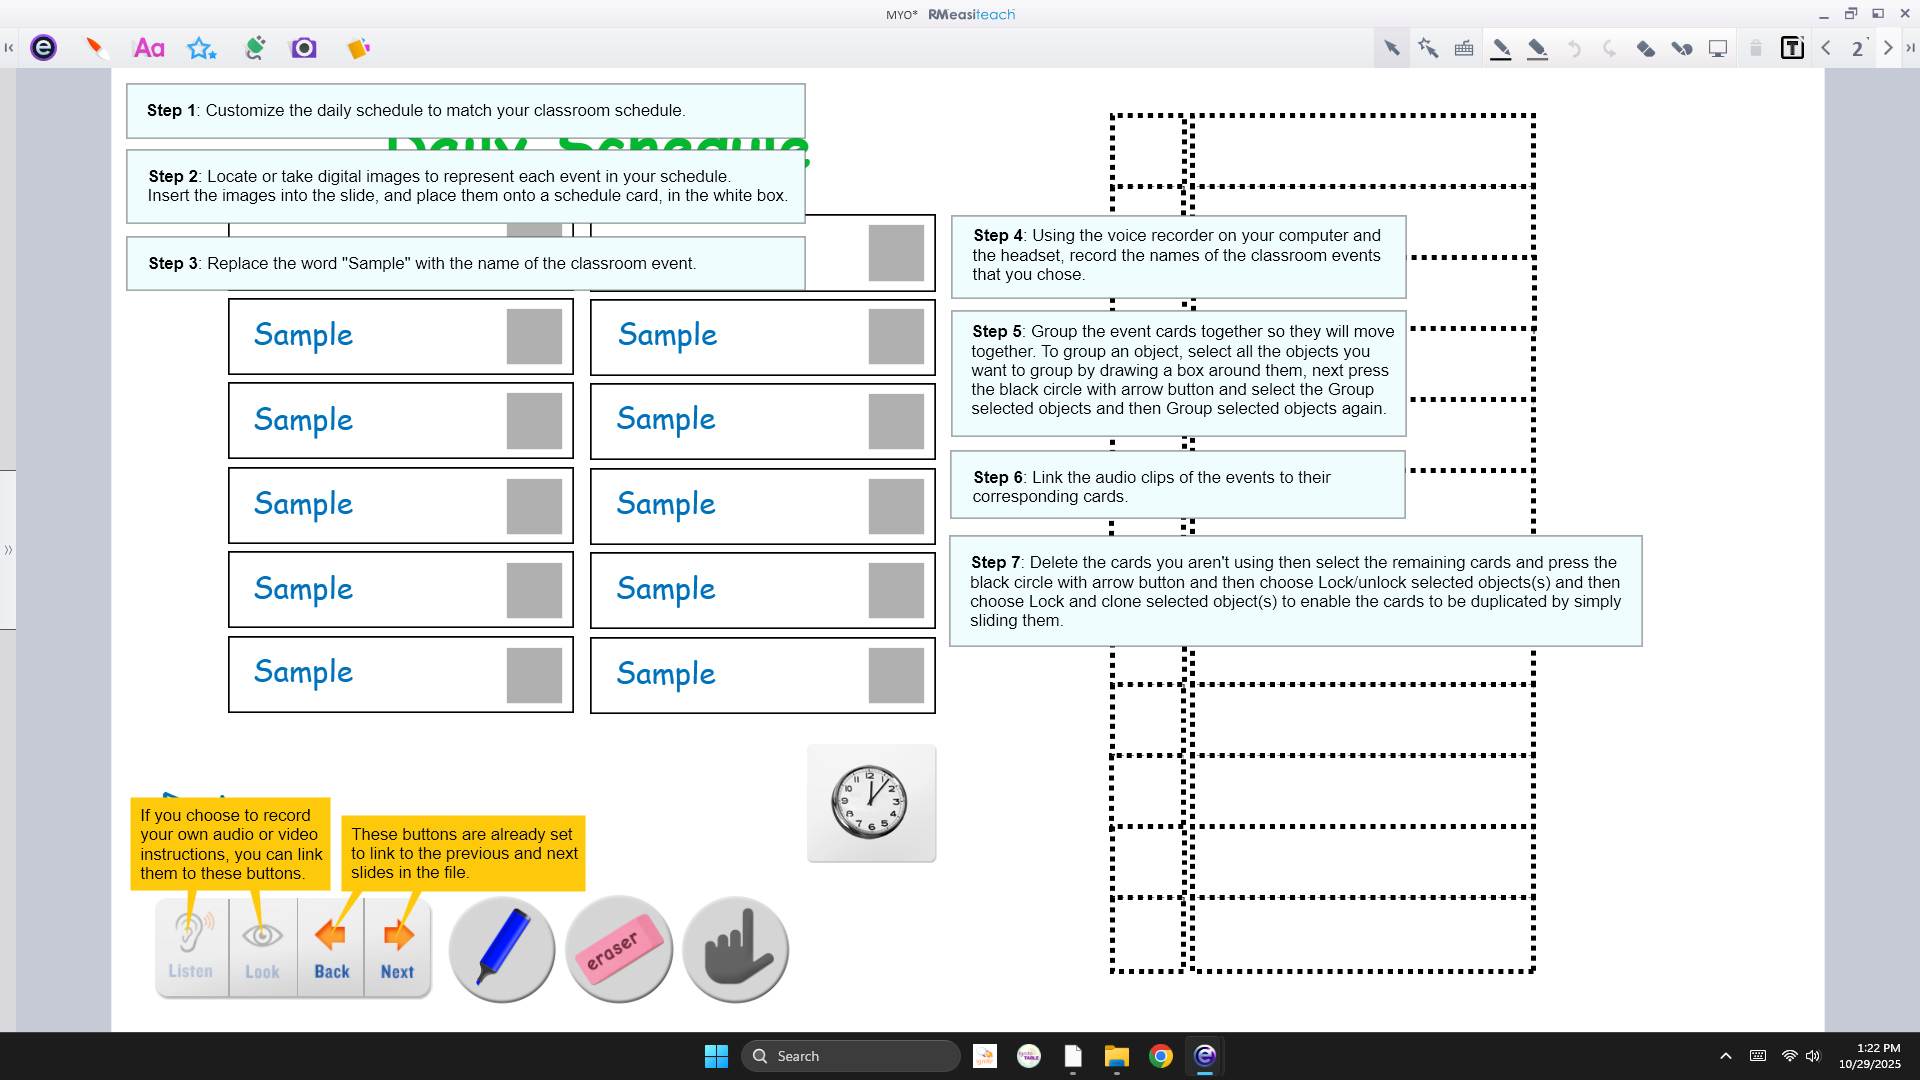
Task: Expand the left side panel handle
Action: click(8, 550)
